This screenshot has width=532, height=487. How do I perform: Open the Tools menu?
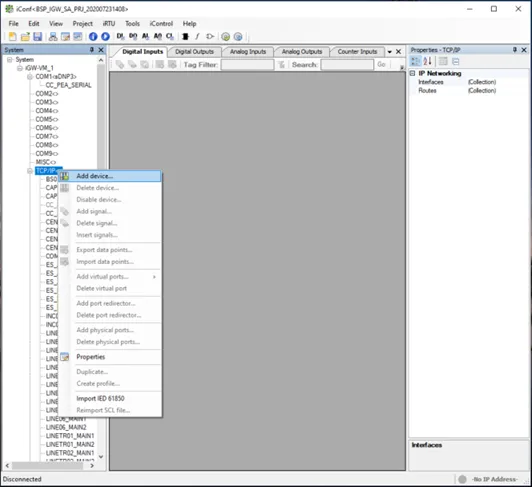pos(132,24)
